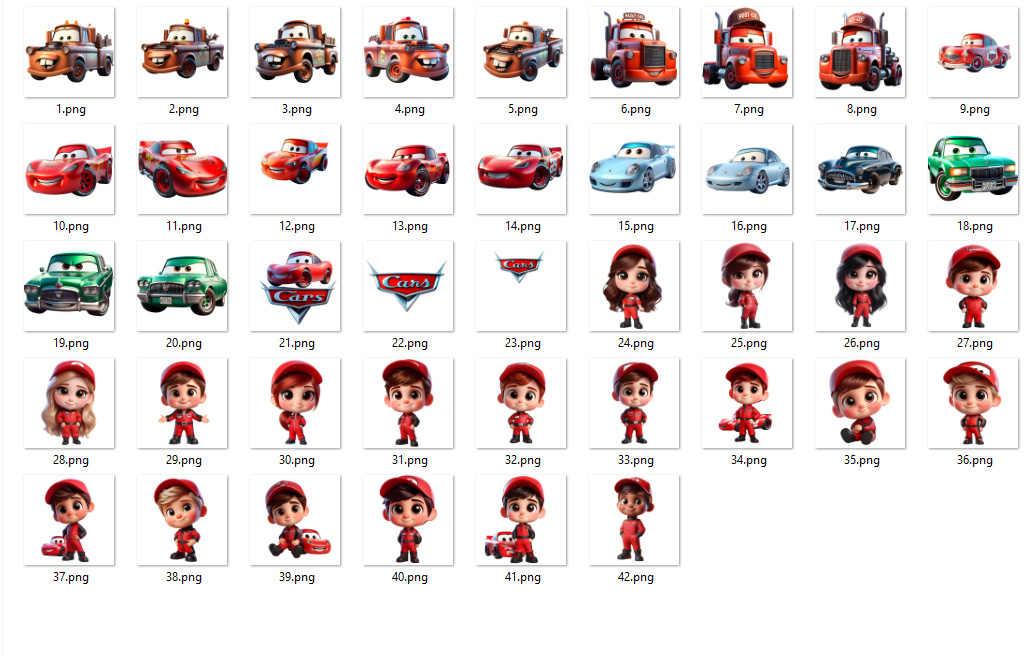Select the 17.png dark blue car thumbnail
Image resolution: width=1036 pixels, height=656 pixels.
tap(860, 169)
